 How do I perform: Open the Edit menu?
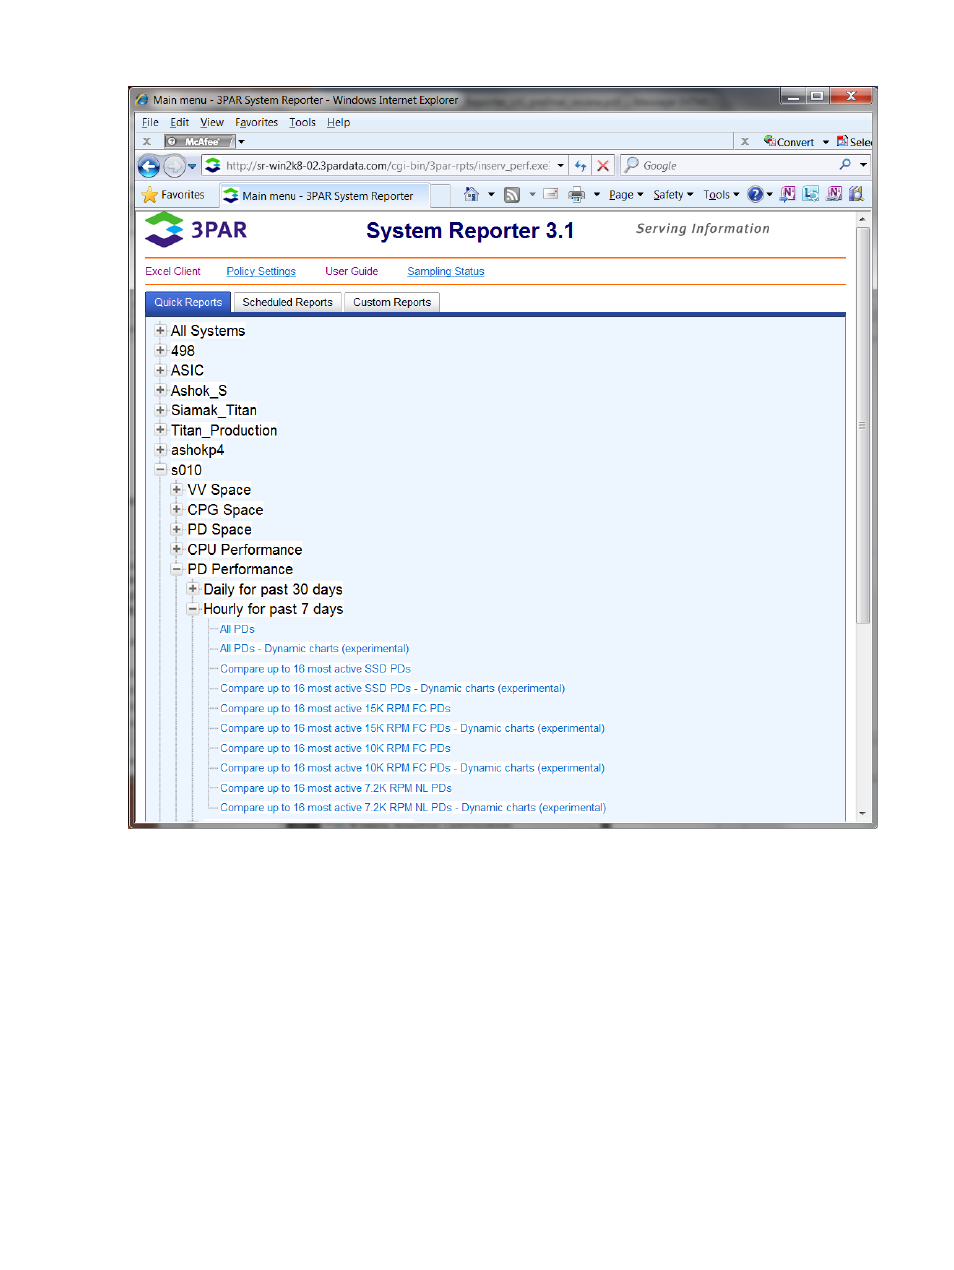point(179,123)
